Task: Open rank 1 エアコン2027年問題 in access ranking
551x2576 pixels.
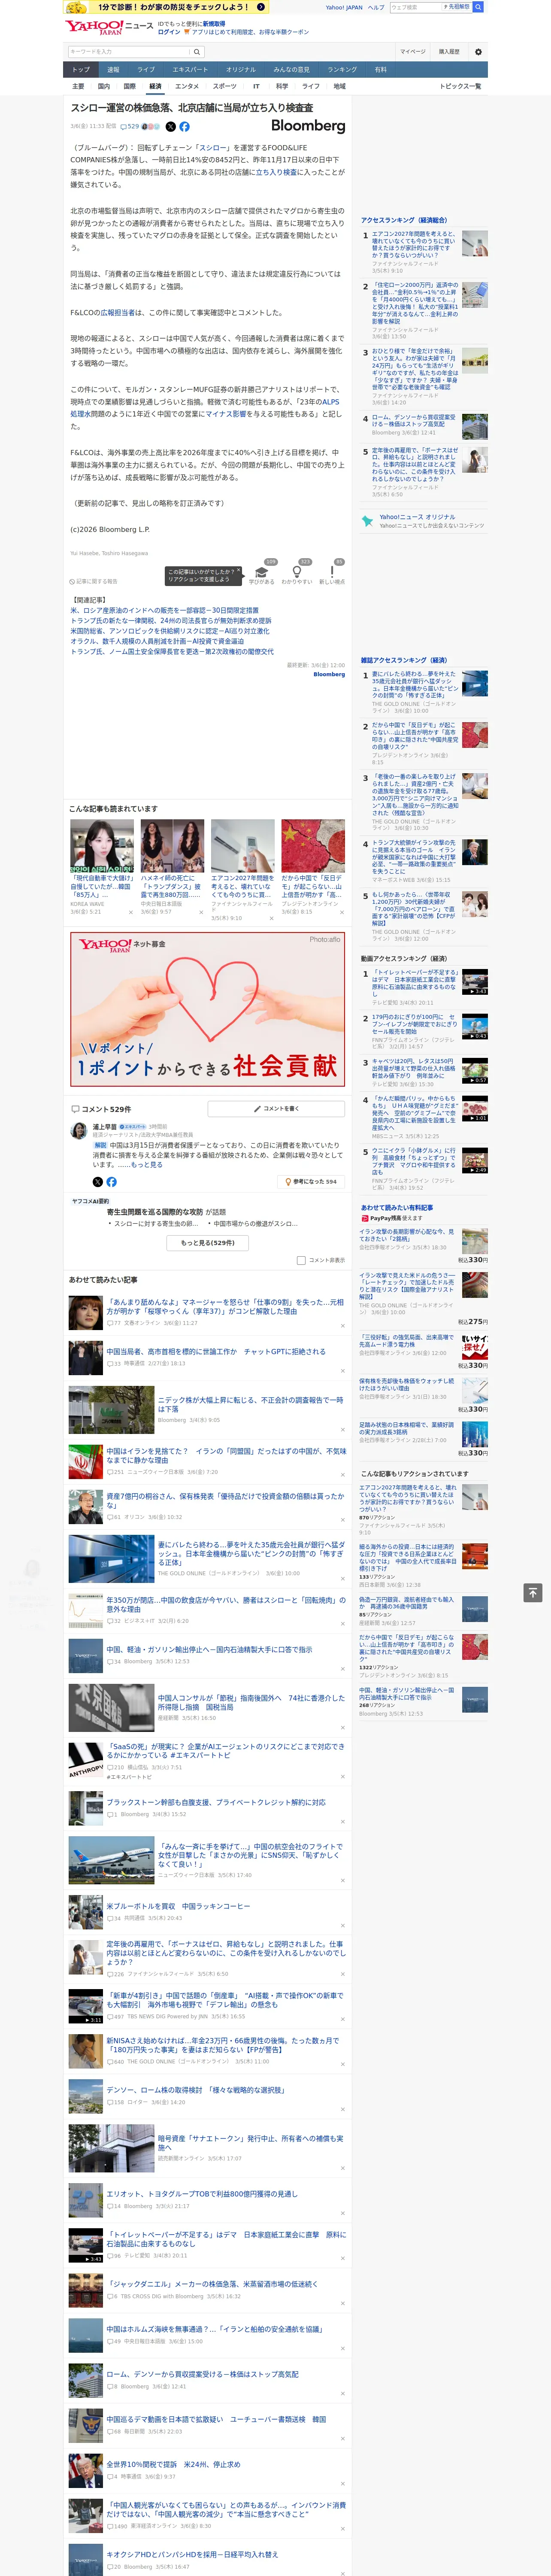Action: click(415, 244)
